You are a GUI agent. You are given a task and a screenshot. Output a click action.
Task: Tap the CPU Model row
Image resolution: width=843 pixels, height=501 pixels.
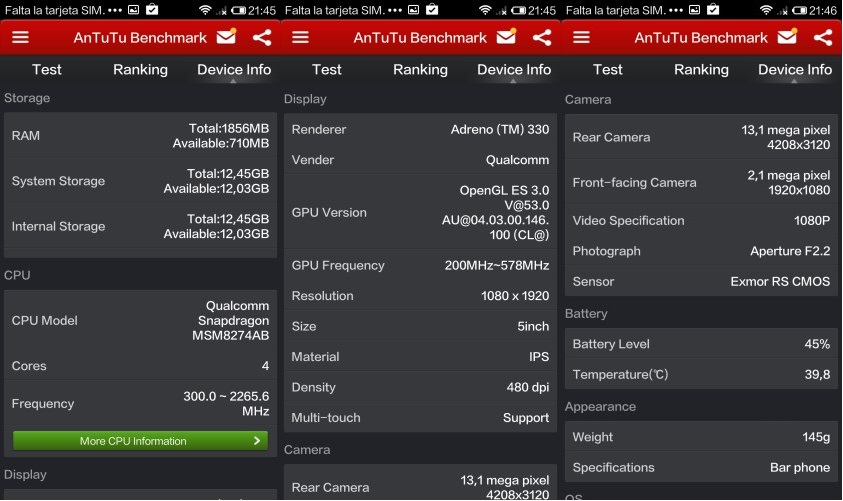tap(140, 320)
